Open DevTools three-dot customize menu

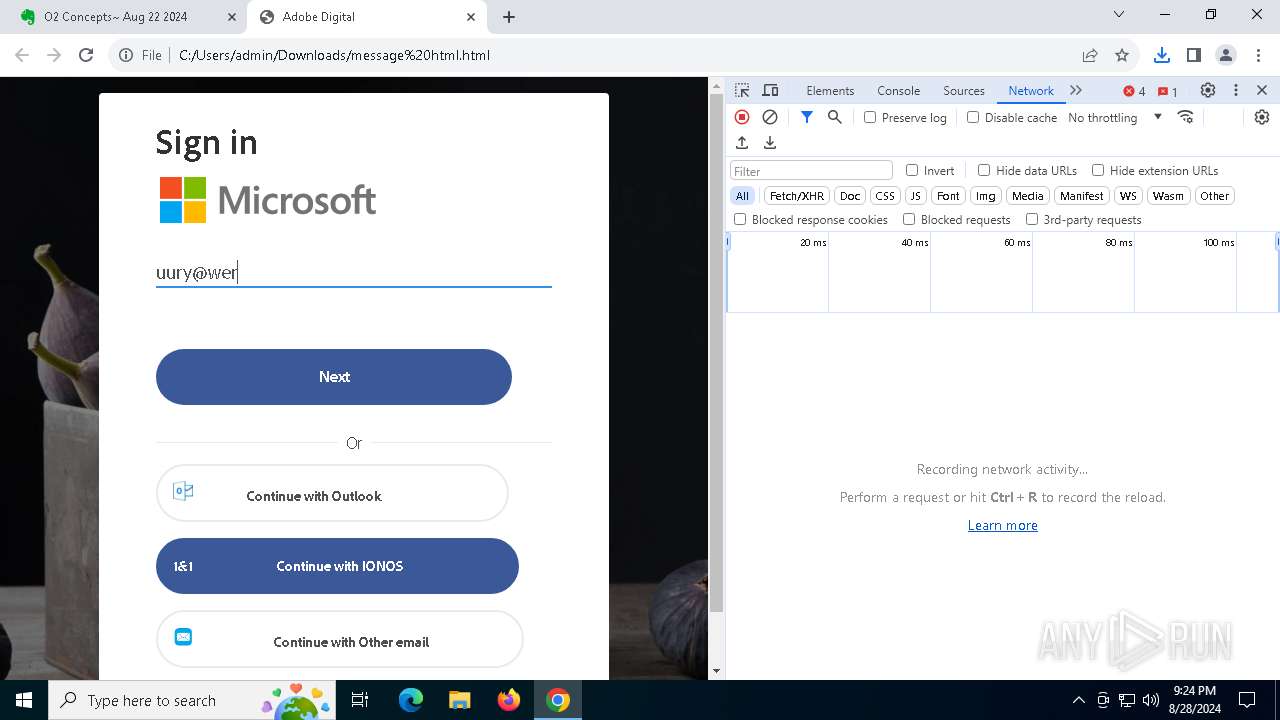tap(1236, 90)
